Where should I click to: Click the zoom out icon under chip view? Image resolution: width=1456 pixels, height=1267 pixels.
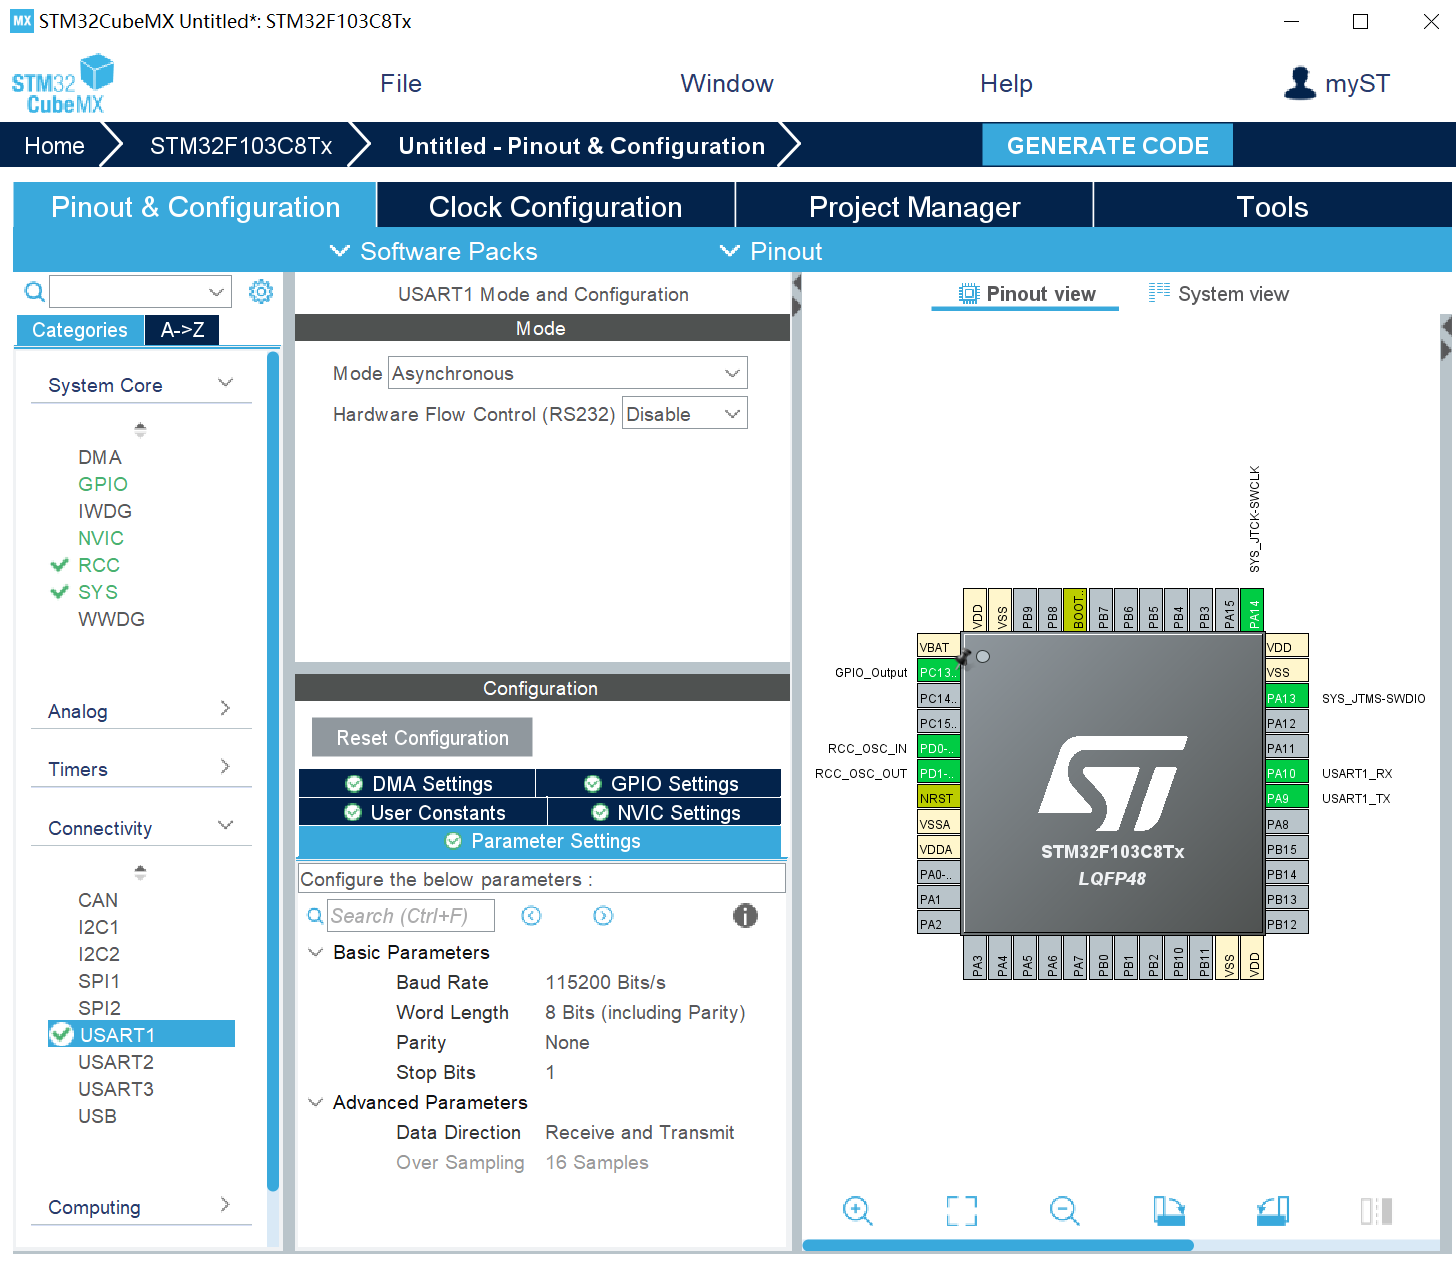[1065, 1211]
